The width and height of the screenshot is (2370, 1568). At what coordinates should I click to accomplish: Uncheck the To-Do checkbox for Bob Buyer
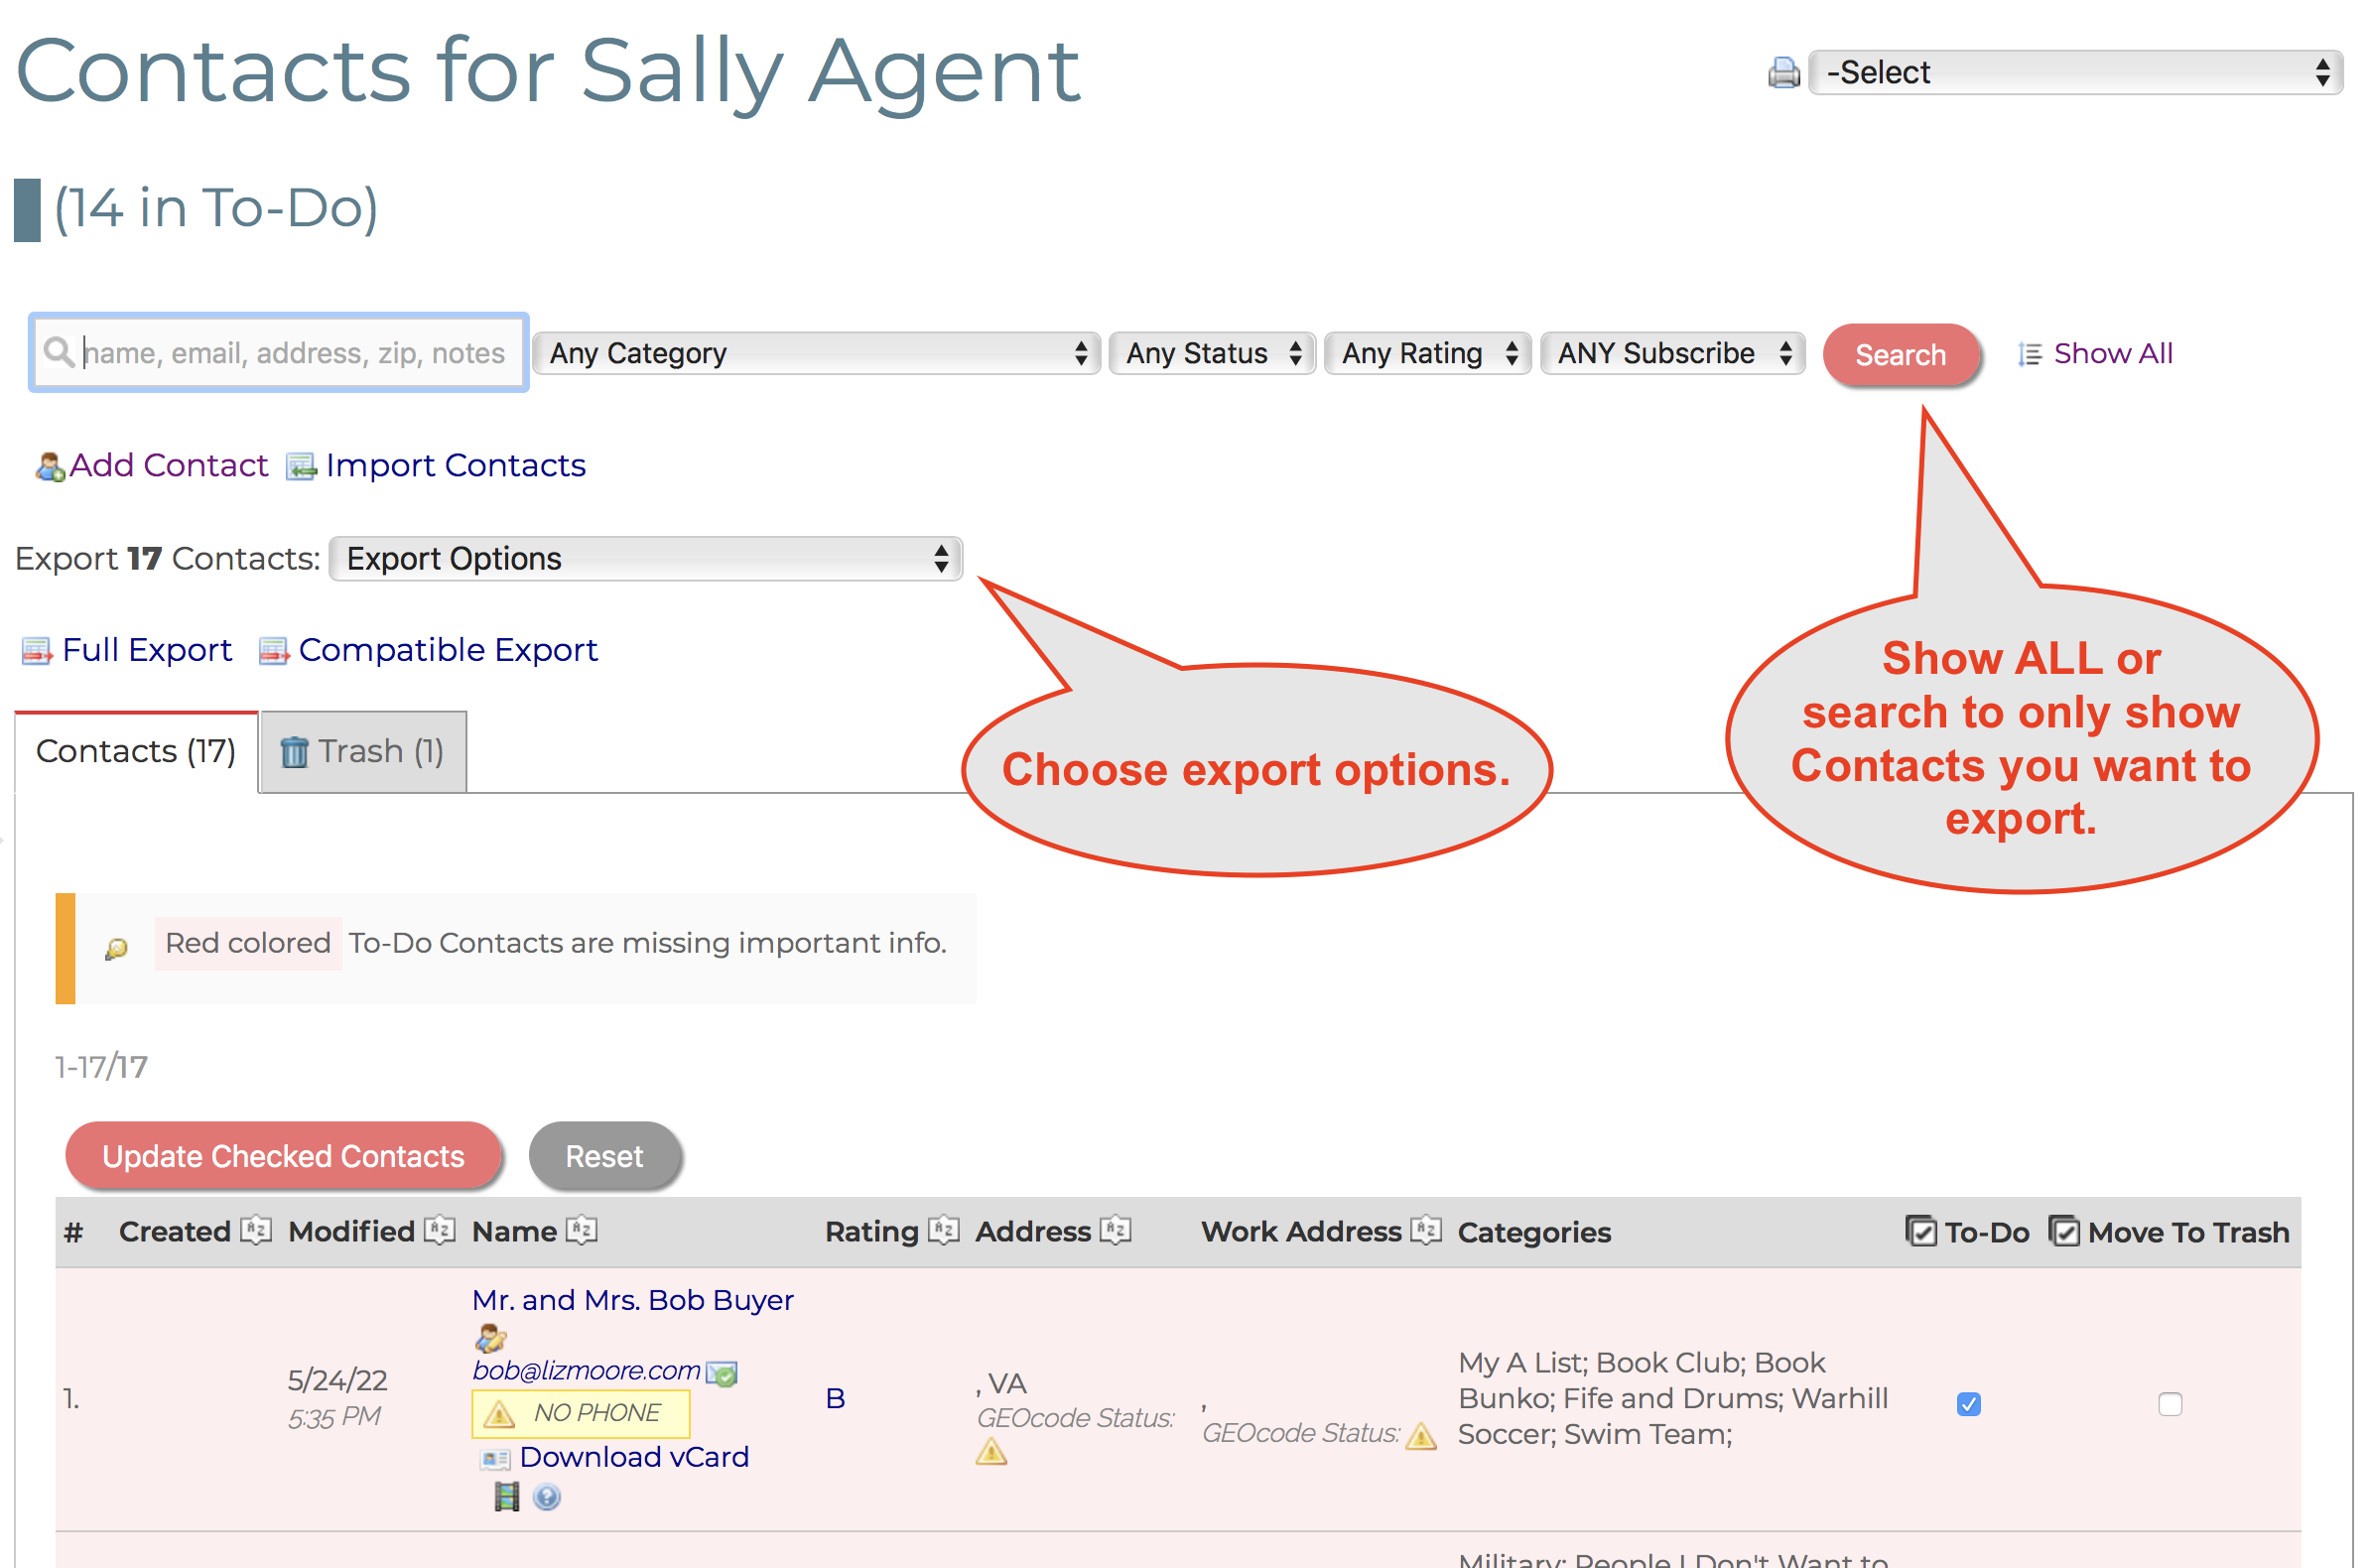(1967, 1404)
